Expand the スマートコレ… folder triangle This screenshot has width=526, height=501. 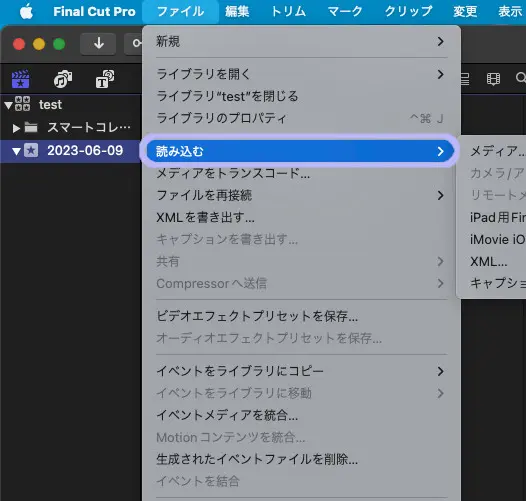click(x=16, y=128)
